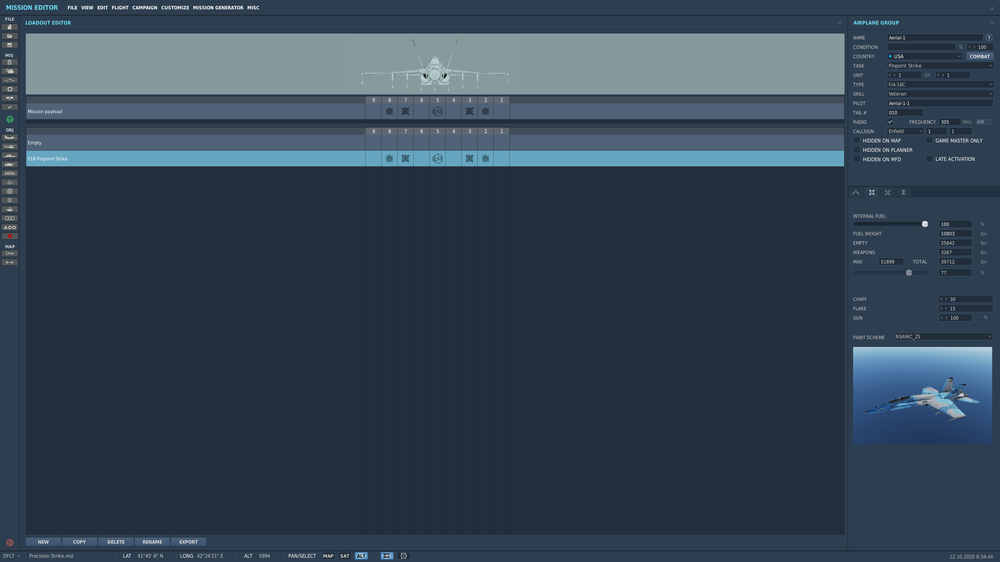This screenshot has height=562, width=1000.
Task: Enable Game Master Only checkbox
Action: (x=929, y=140)
